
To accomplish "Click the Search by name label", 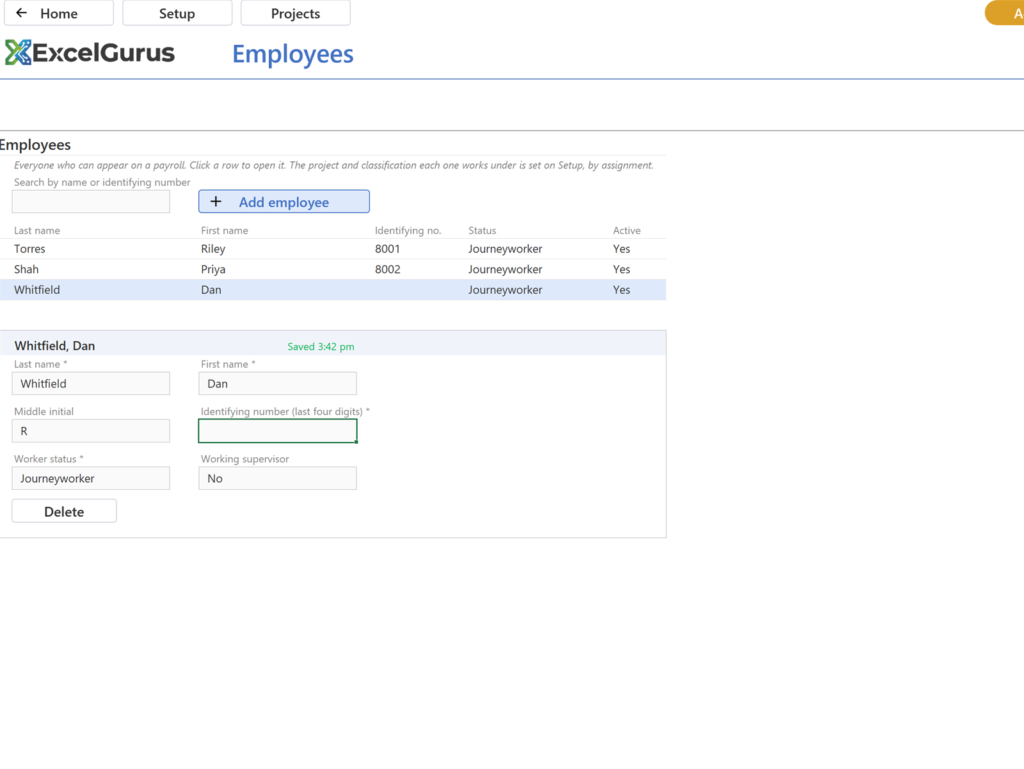I will point(102,182).
